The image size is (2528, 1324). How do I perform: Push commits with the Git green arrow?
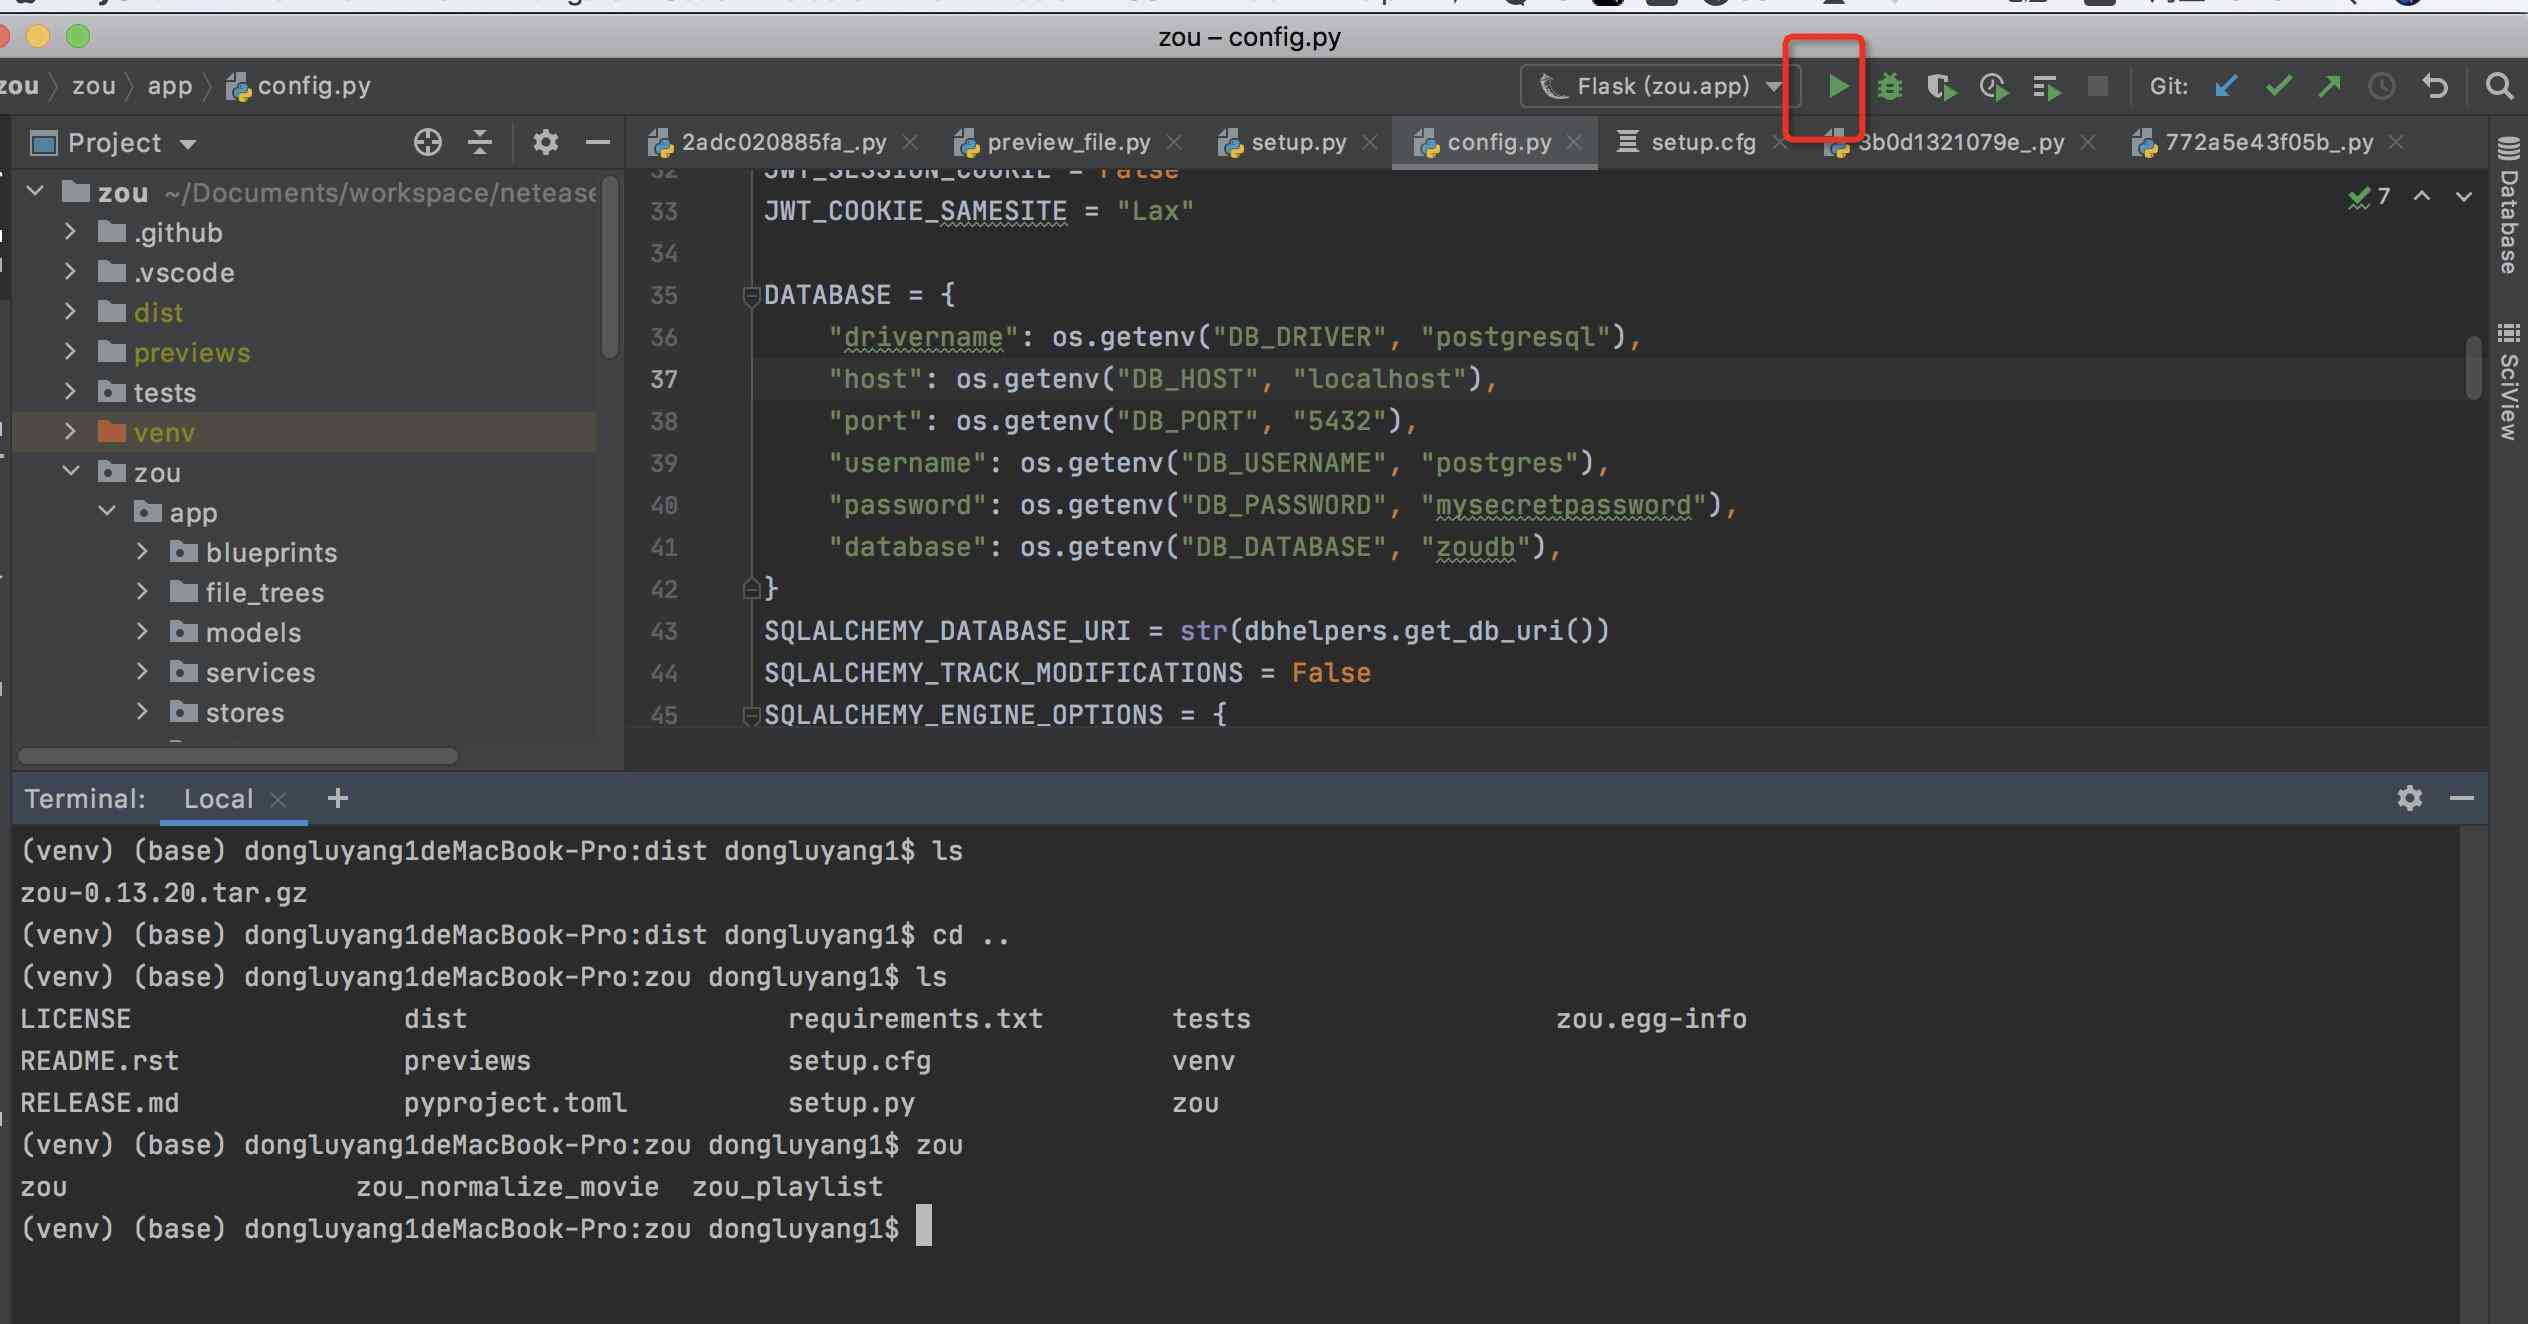[x=2330, y=87]
